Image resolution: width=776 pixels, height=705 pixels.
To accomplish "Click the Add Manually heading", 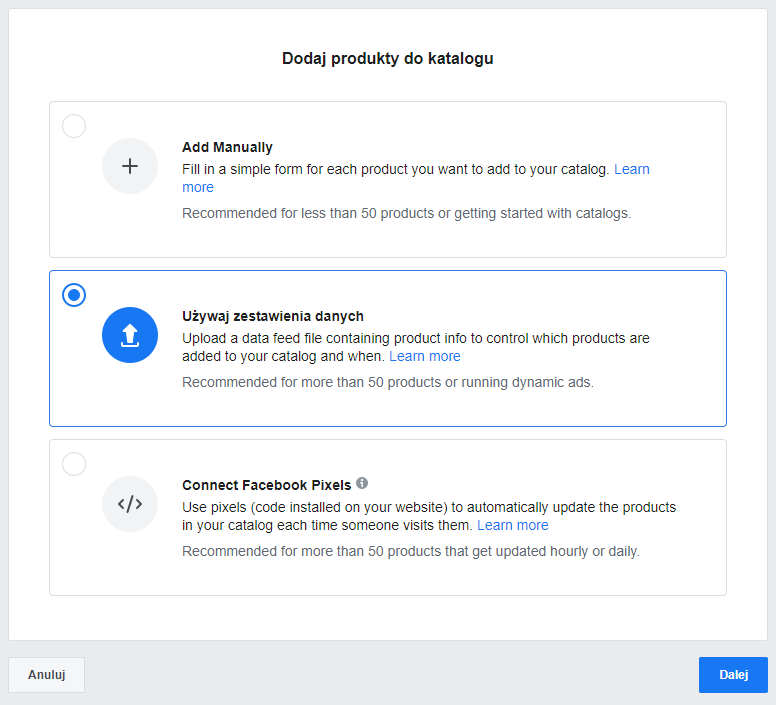I will click(227, 147).
